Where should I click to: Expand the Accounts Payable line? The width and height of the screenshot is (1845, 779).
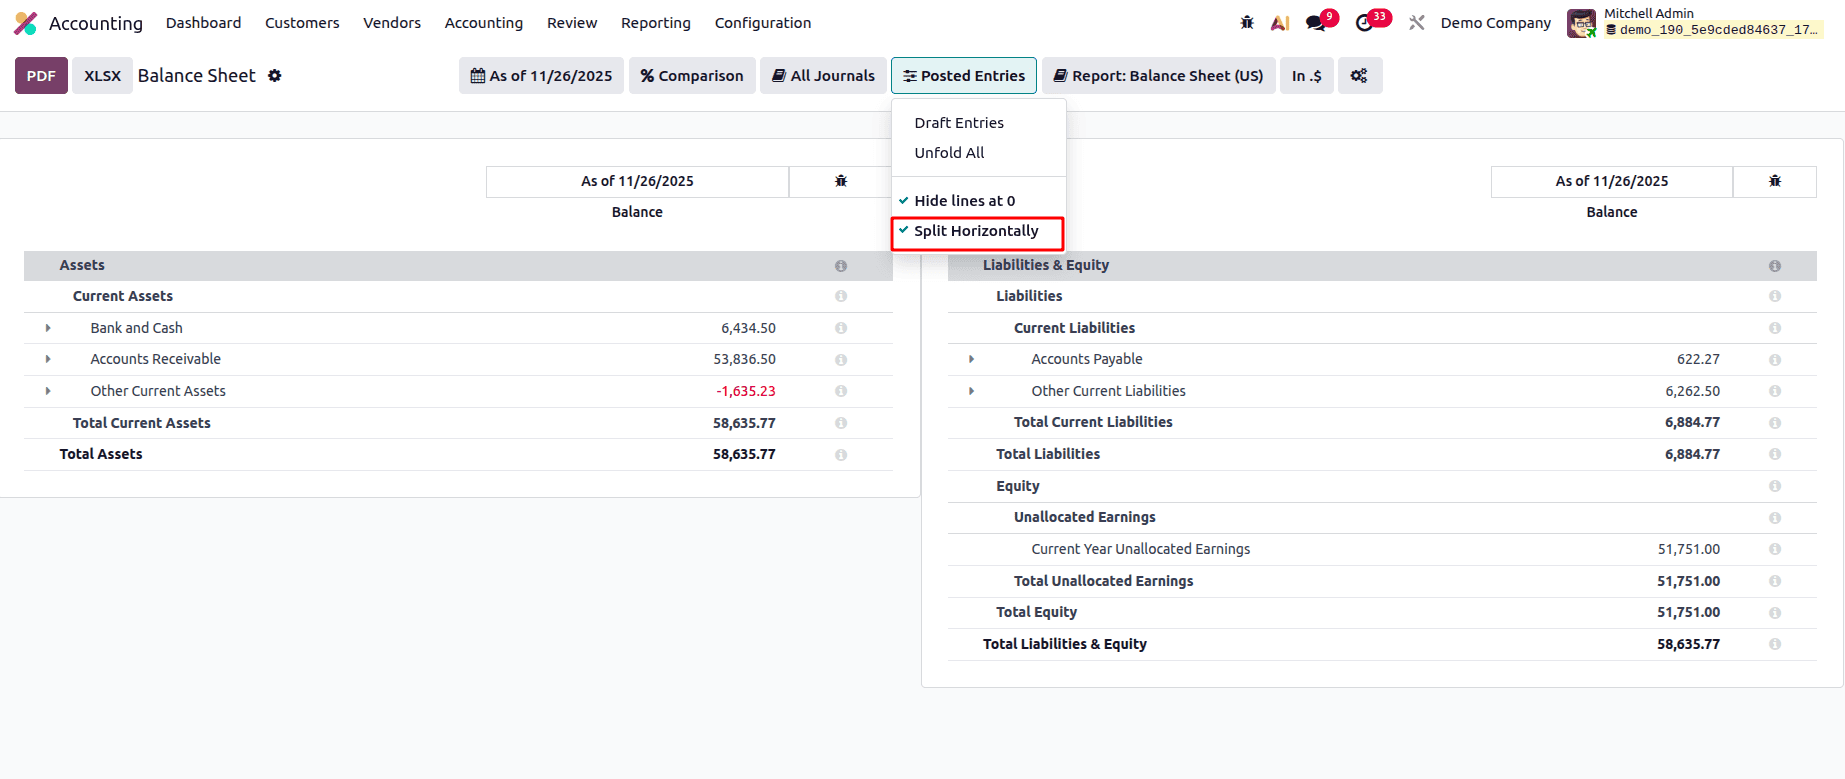(971, 359)
